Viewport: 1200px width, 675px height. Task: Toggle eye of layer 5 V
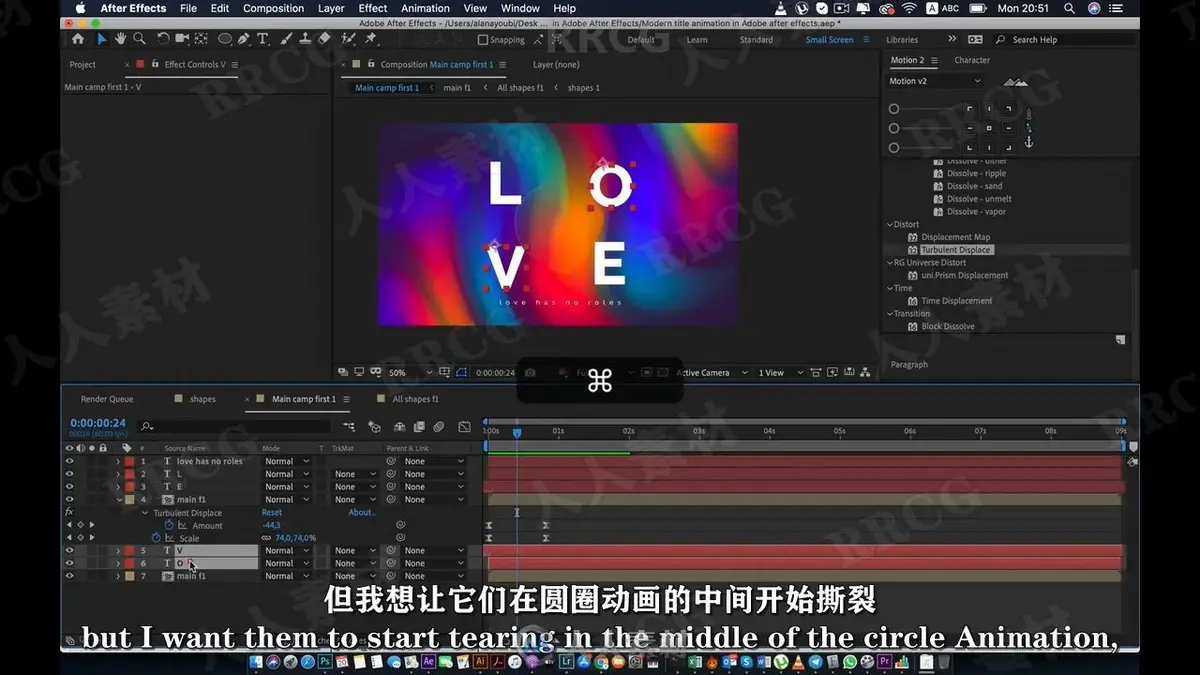70,551
